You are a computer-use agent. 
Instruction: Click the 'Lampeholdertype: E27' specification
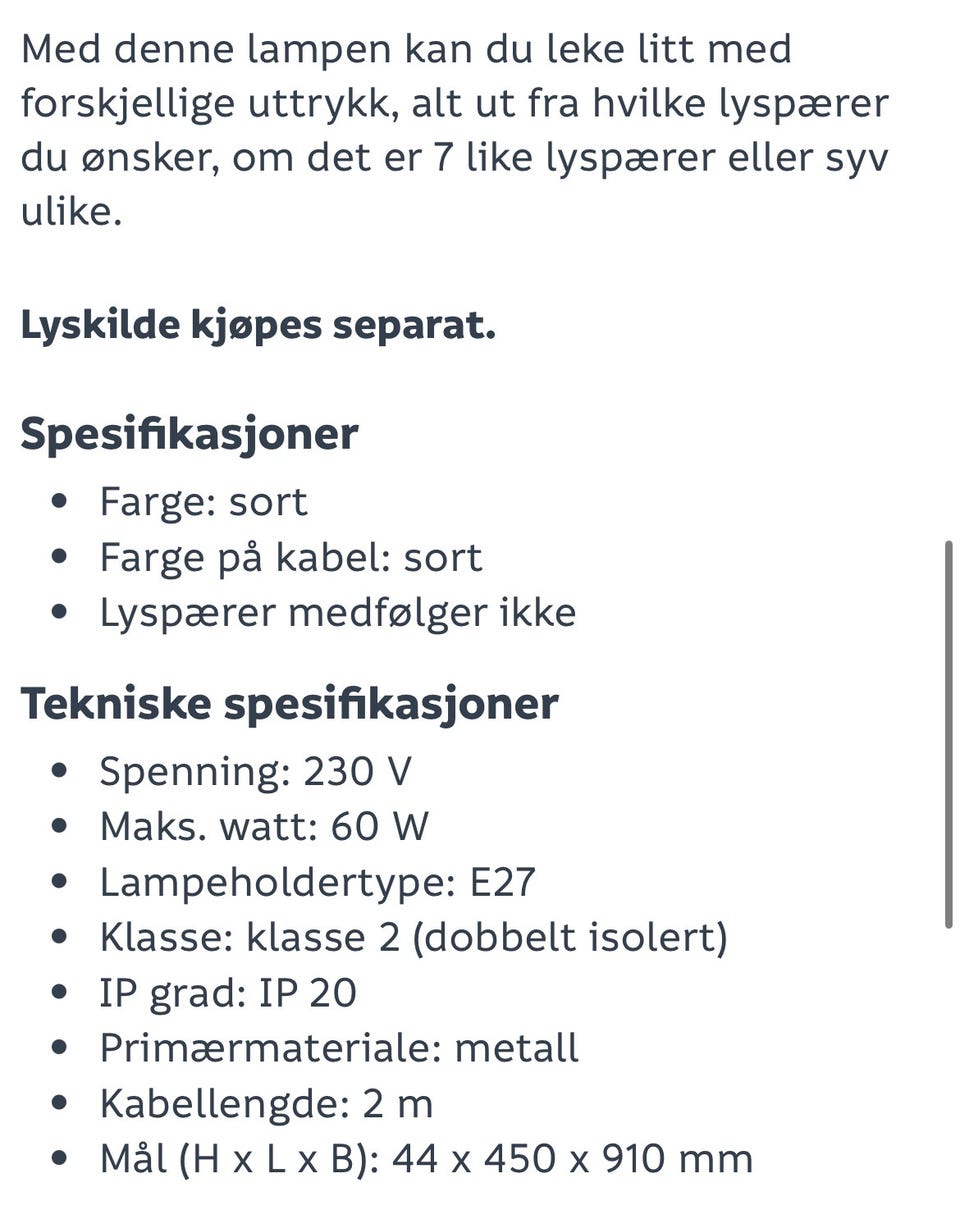(x=317, y=883)
